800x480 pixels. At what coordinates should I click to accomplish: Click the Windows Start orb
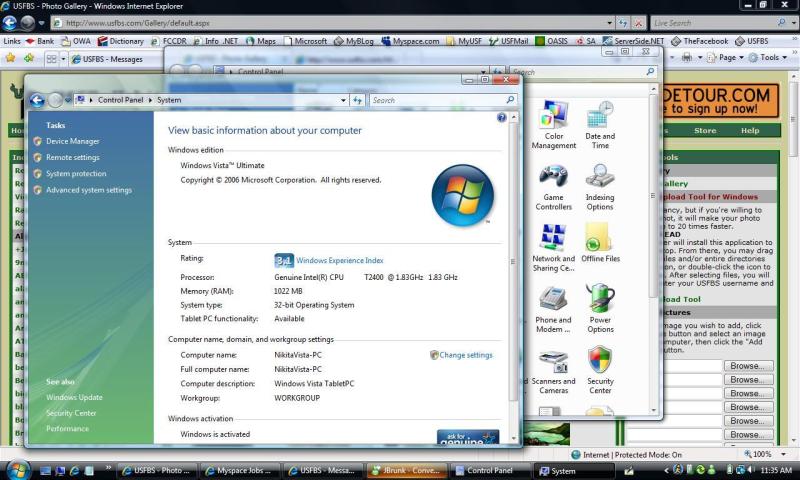[18, 469]
